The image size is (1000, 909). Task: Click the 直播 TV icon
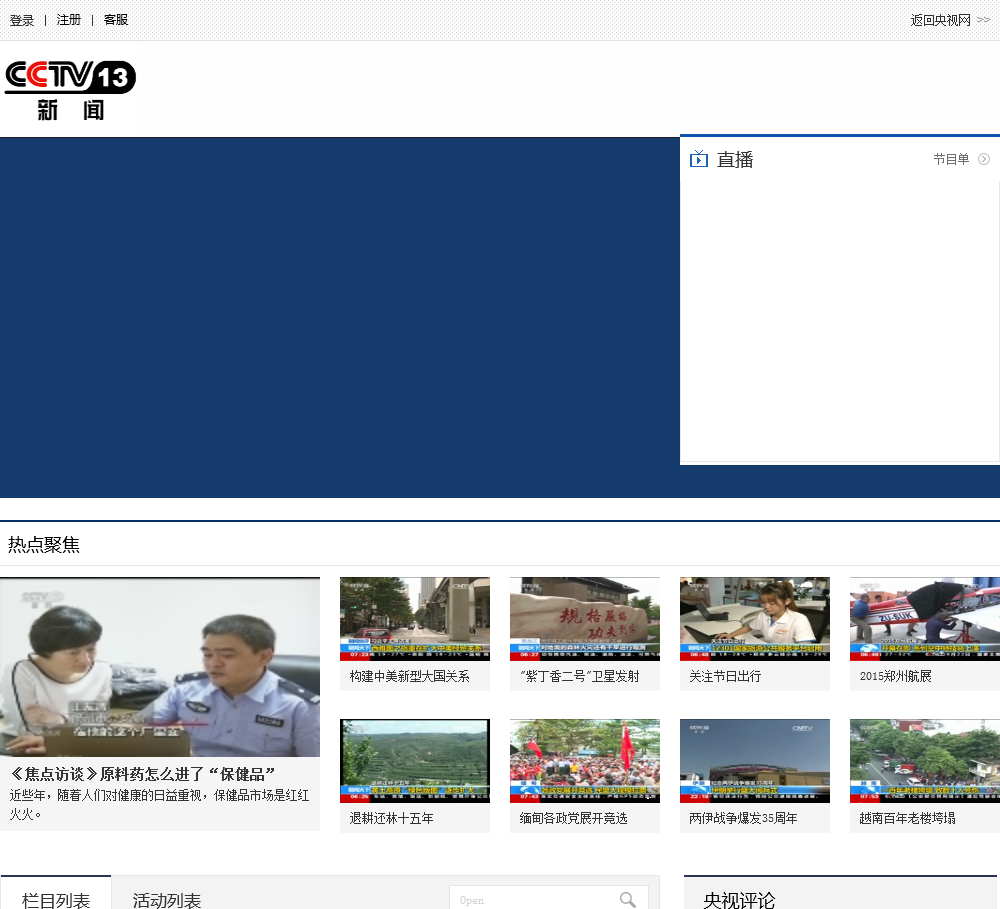point(698,159)
